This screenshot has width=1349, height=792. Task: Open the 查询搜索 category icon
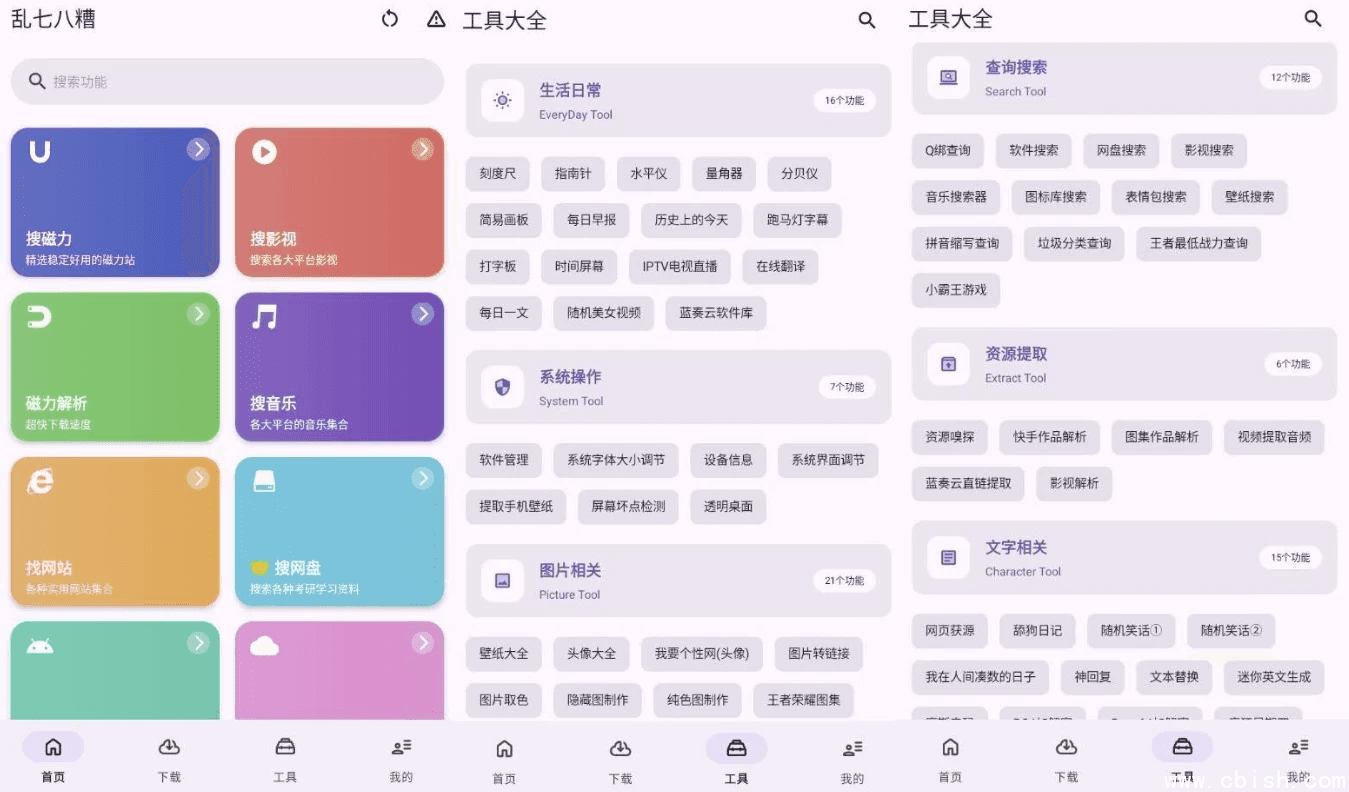pos(948,78)
